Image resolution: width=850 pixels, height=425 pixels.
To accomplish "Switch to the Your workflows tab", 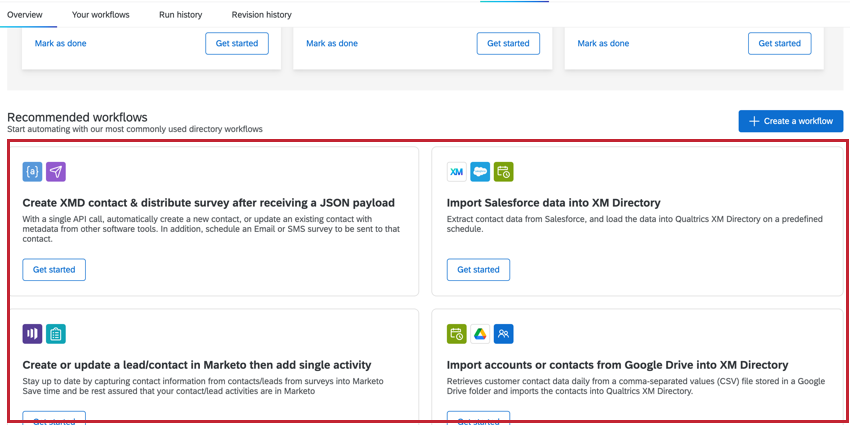I will (x=101, y=15).
